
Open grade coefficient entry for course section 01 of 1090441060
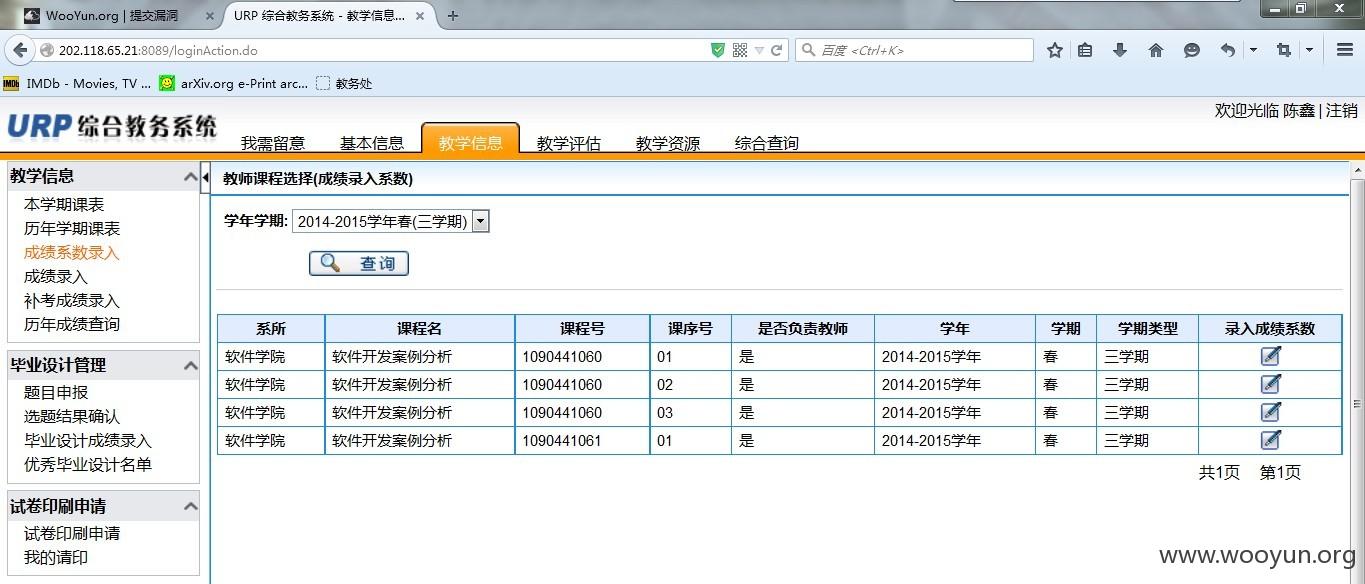1270,356
